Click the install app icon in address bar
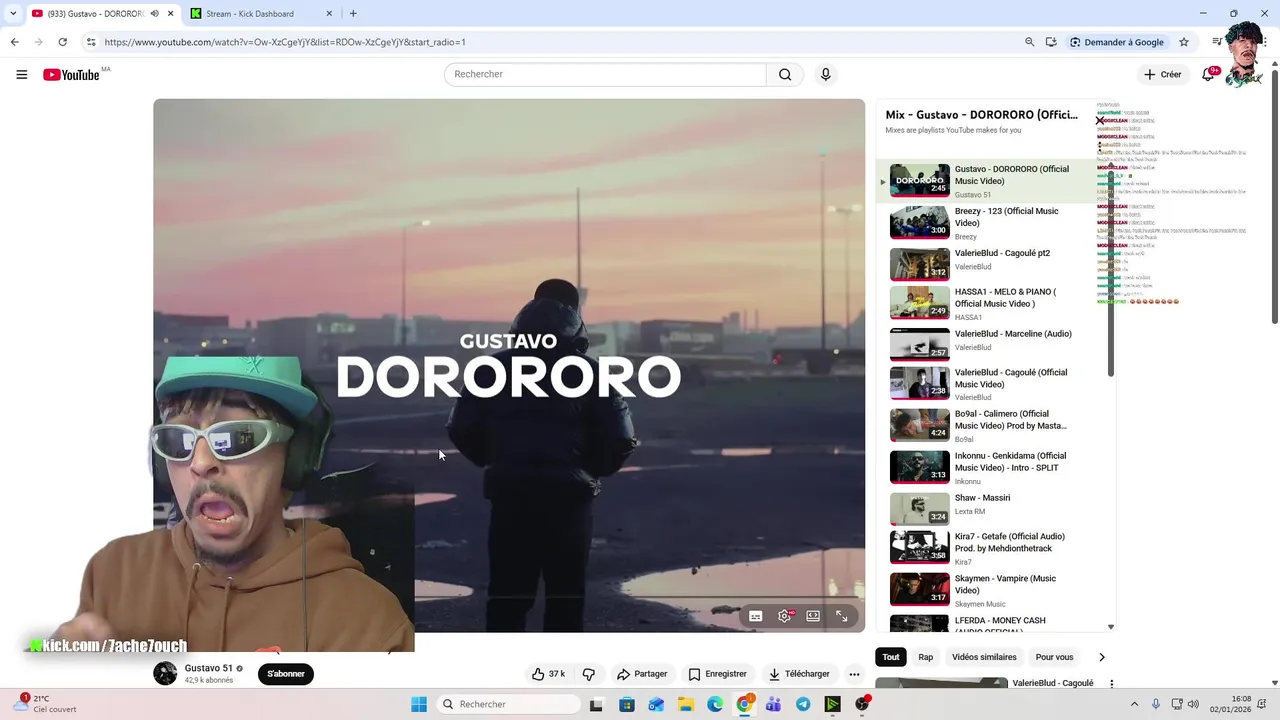Image resolution: width=1280 pixels, height=720 pixels. 1051,42
